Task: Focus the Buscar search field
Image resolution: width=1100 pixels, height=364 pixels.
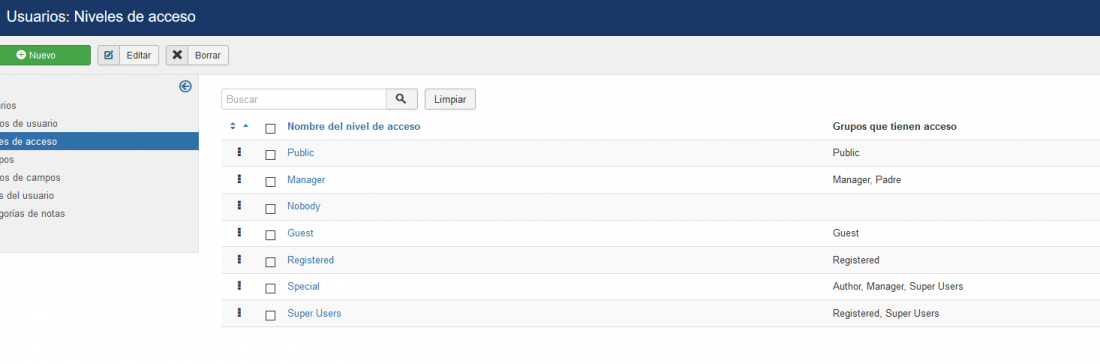Action: [x=304, y=99]
